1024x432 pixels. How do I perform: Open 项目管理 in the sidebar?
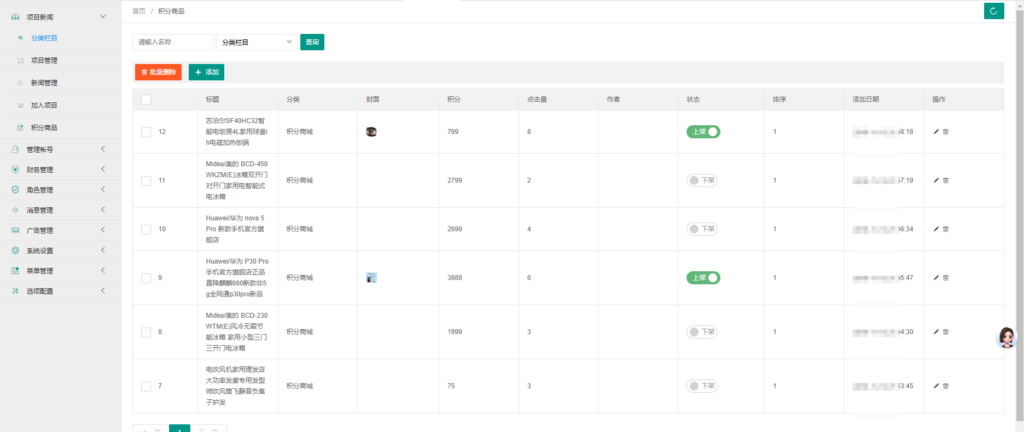[x=44, y=60]
